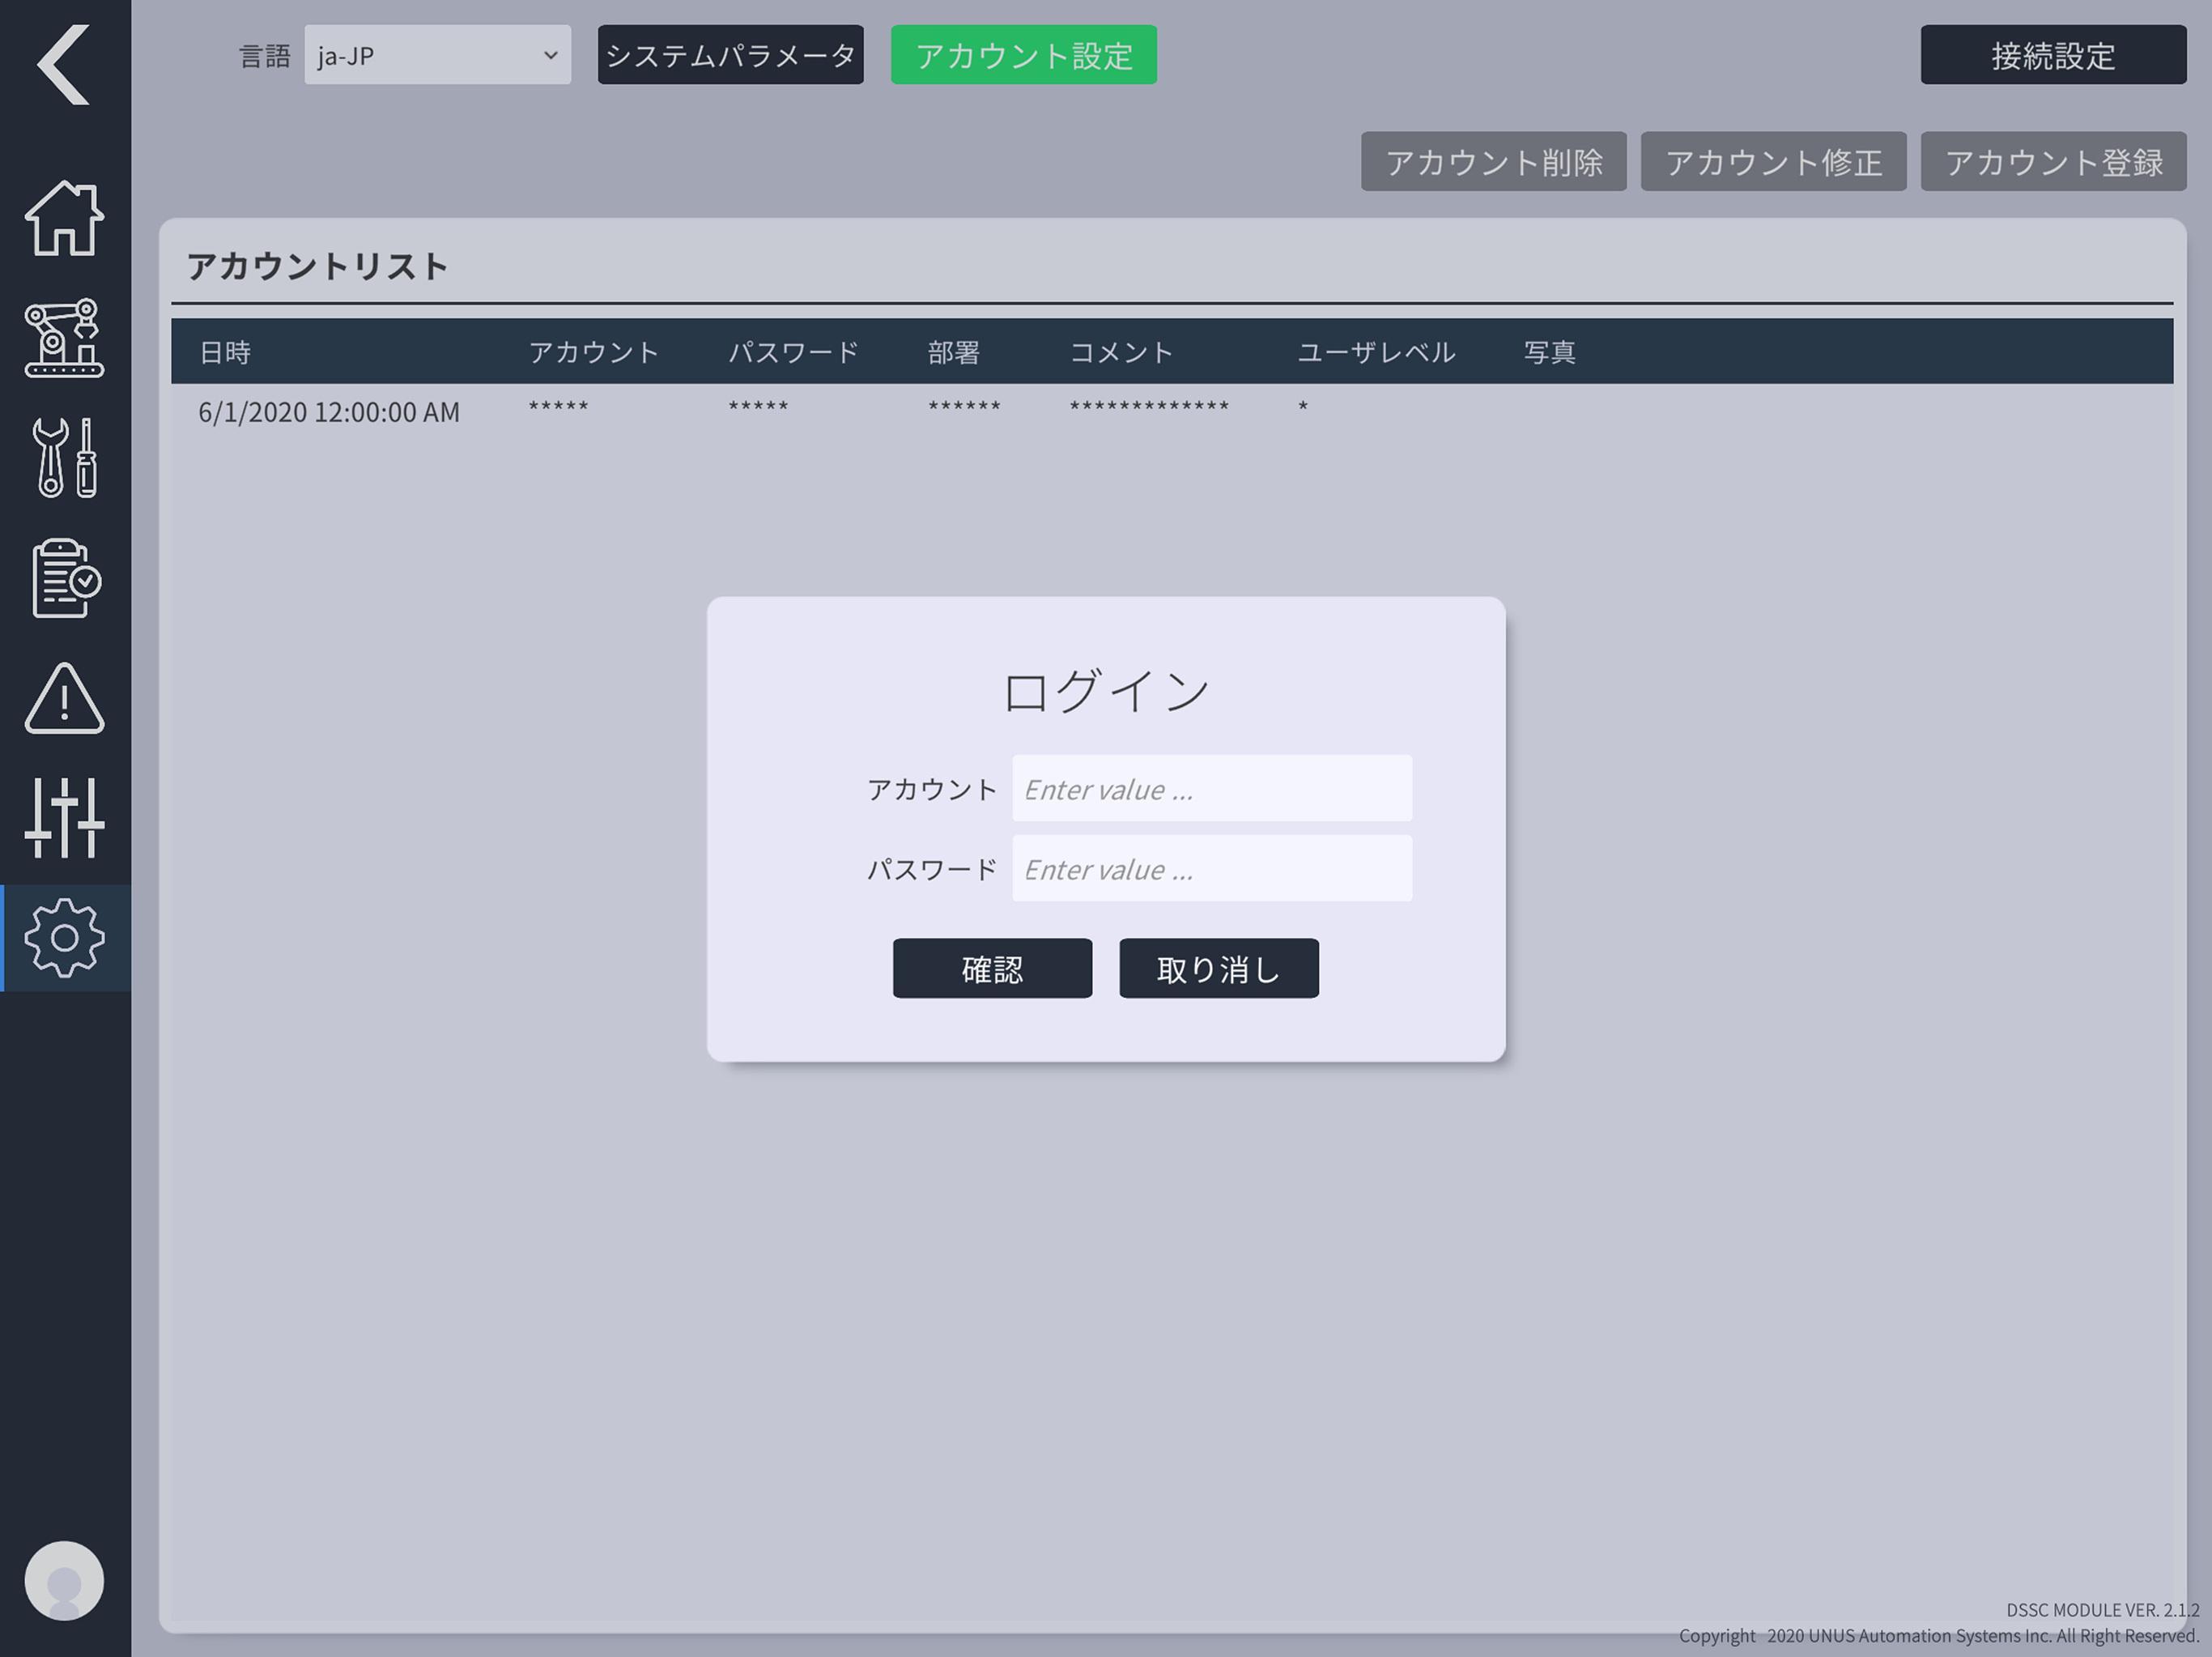The image size is (2212, 1657).
Task: Open the warning triangle alarm icon
Action: click(x=64, y=698)
